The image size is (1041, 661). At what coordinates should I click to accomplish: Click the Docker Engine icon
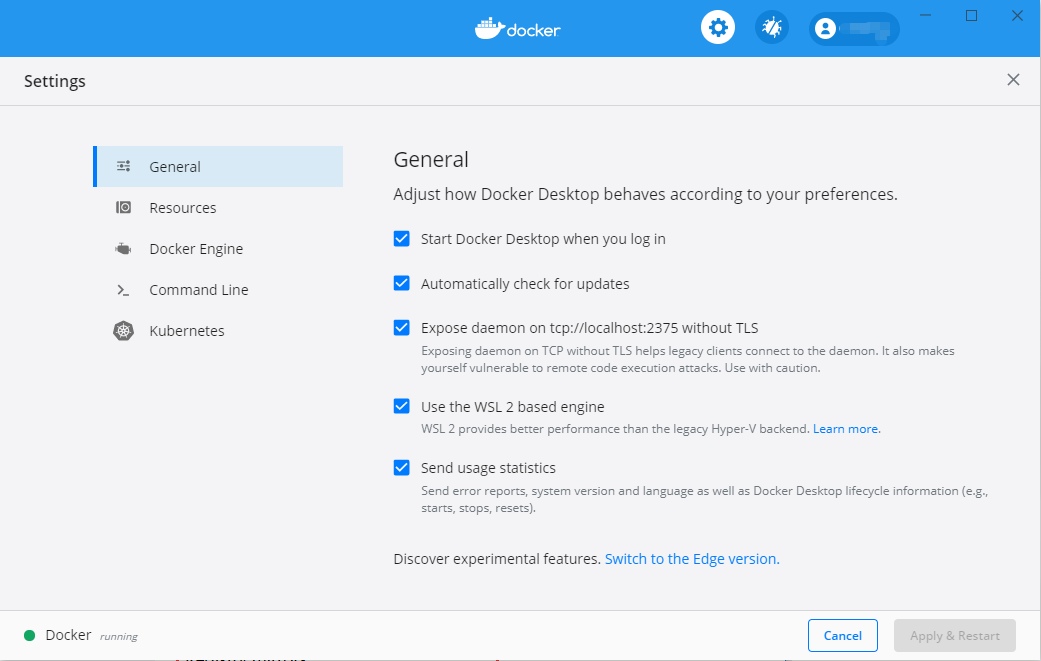[x=123, y=249]
